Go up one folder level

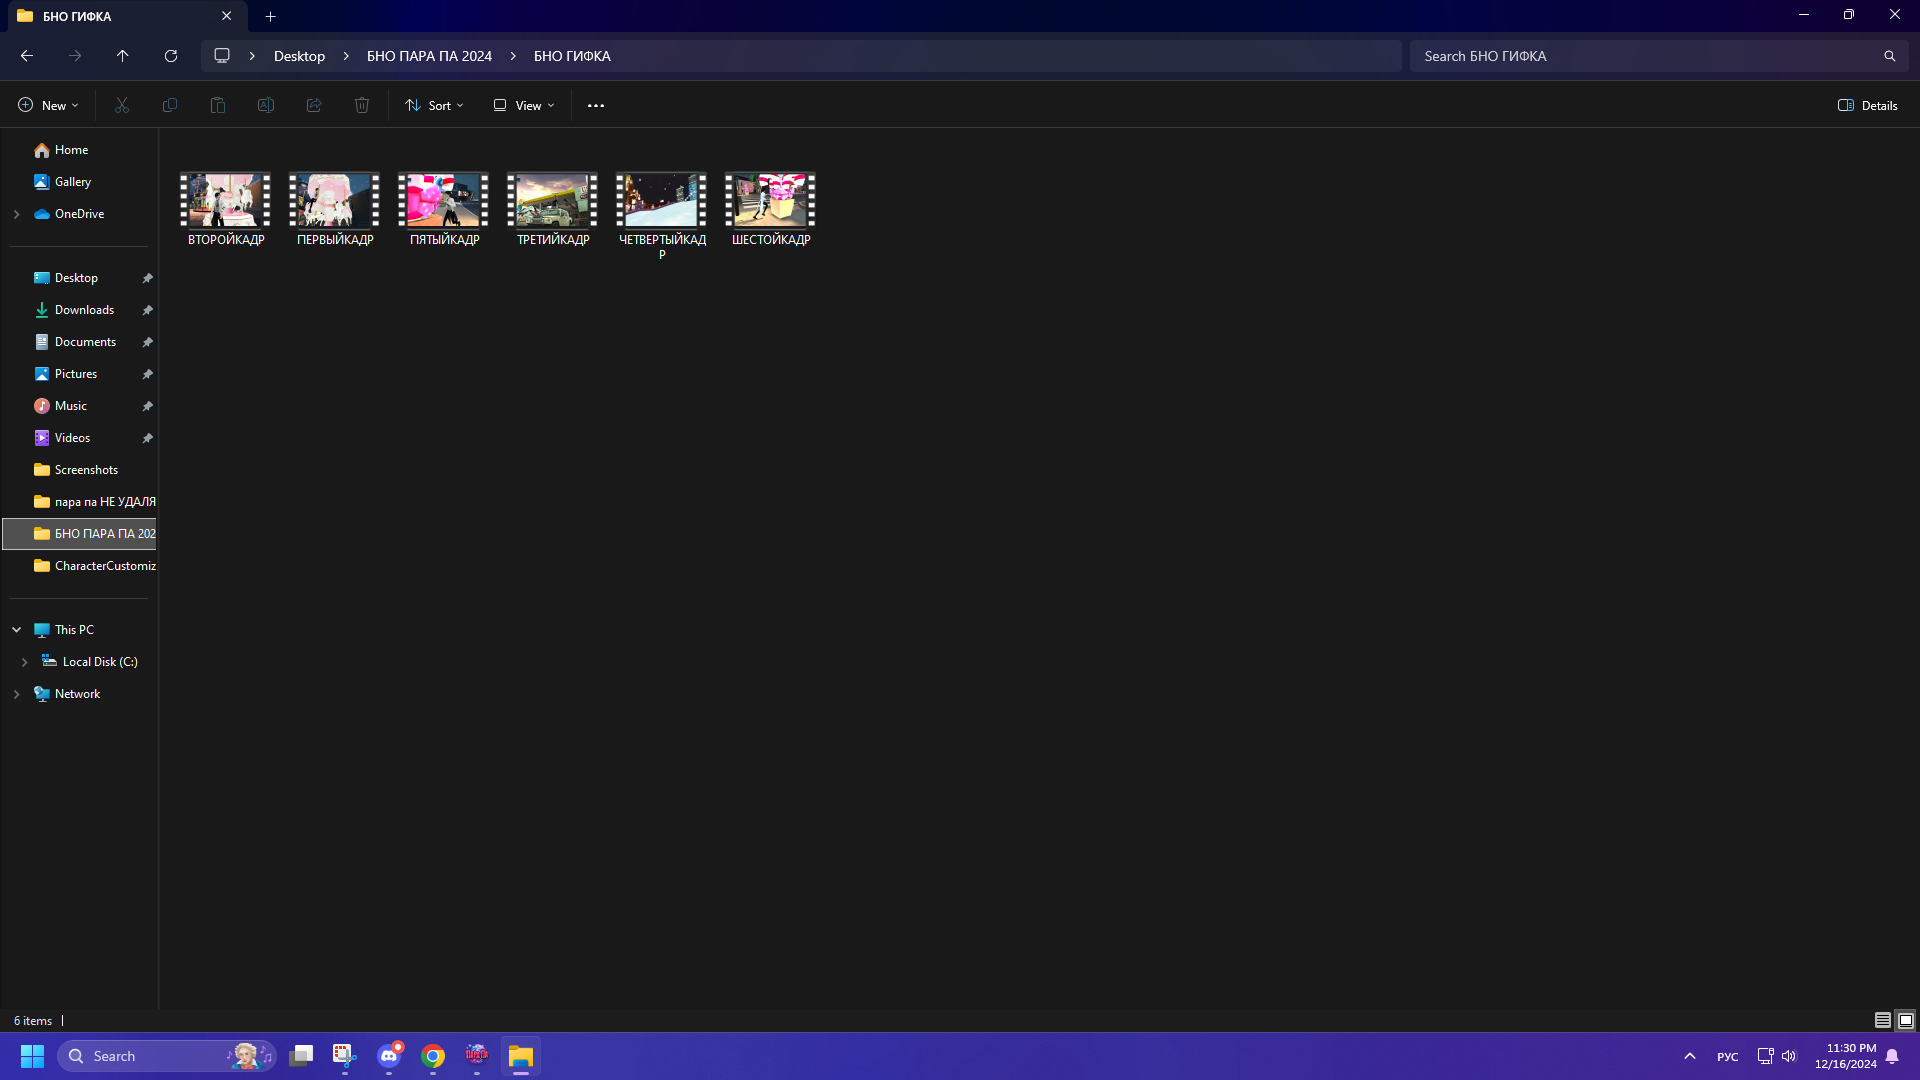122,56
